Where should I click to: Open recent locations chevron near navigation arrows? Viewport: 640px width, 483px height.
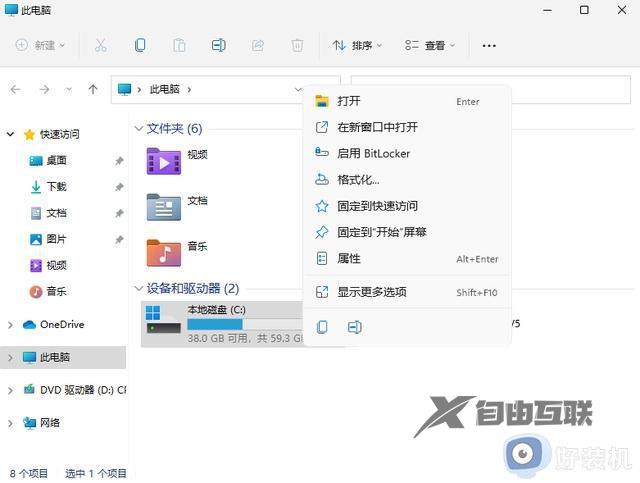[69, 89]
